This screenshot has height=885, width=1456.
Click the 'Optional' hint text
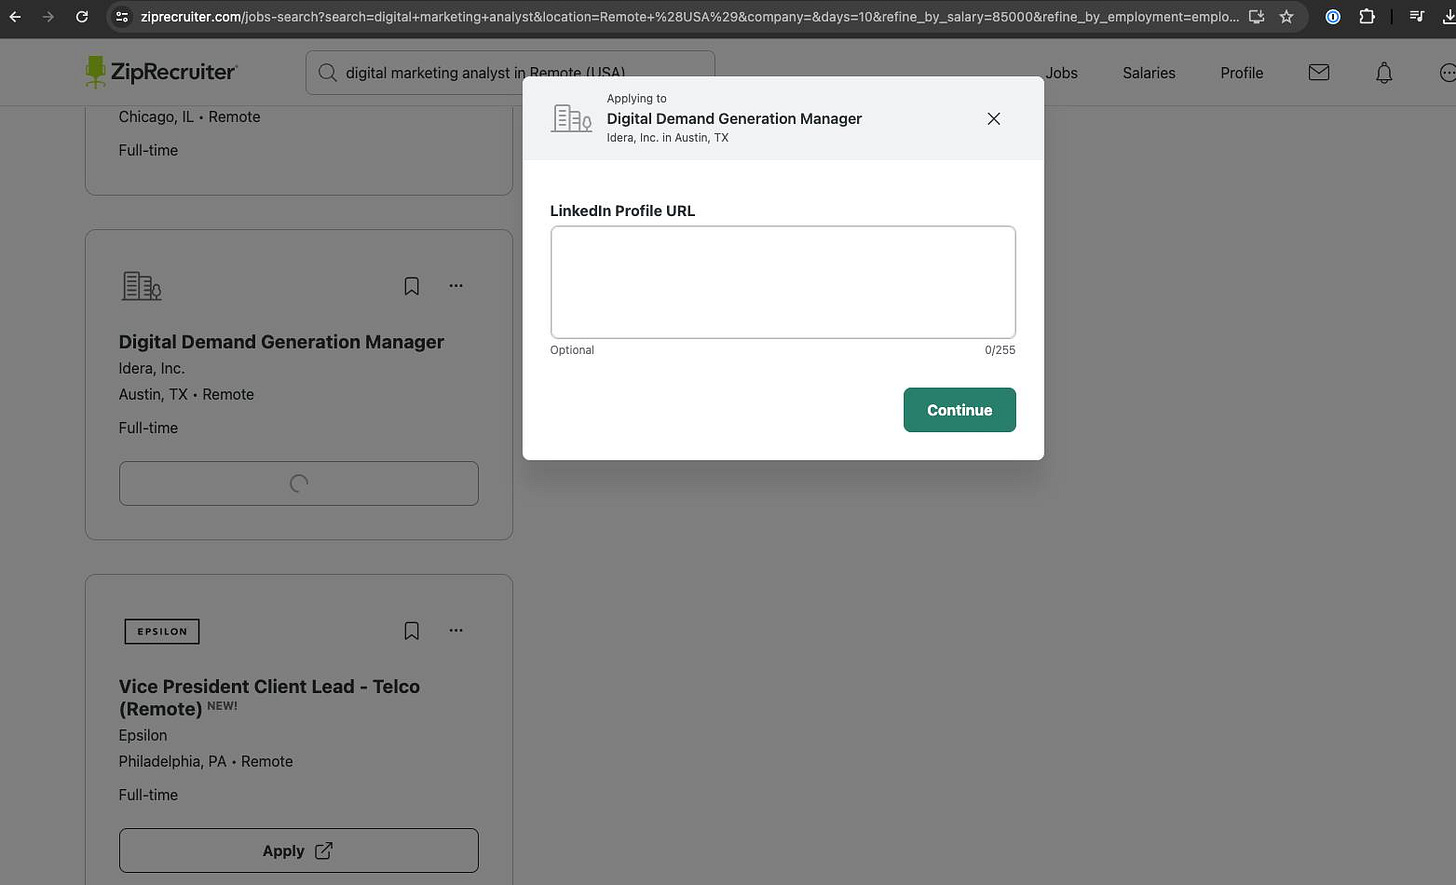pos(572,350)
